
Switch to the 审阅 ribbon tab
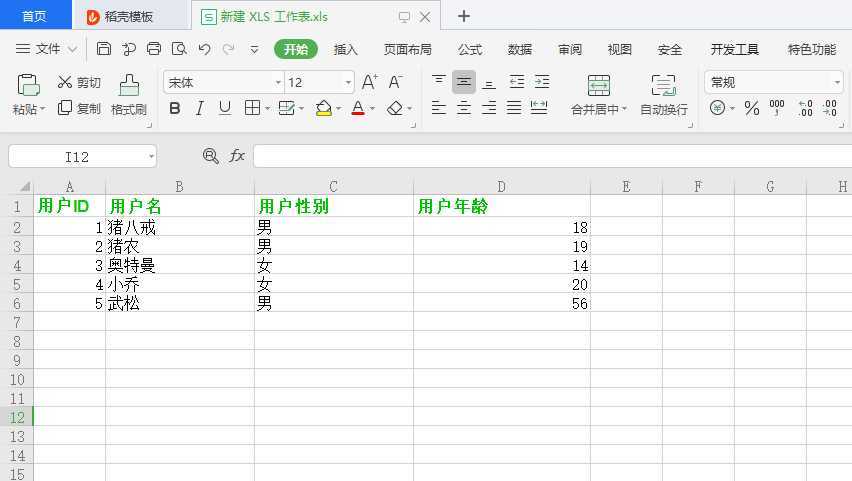point(570,49)
